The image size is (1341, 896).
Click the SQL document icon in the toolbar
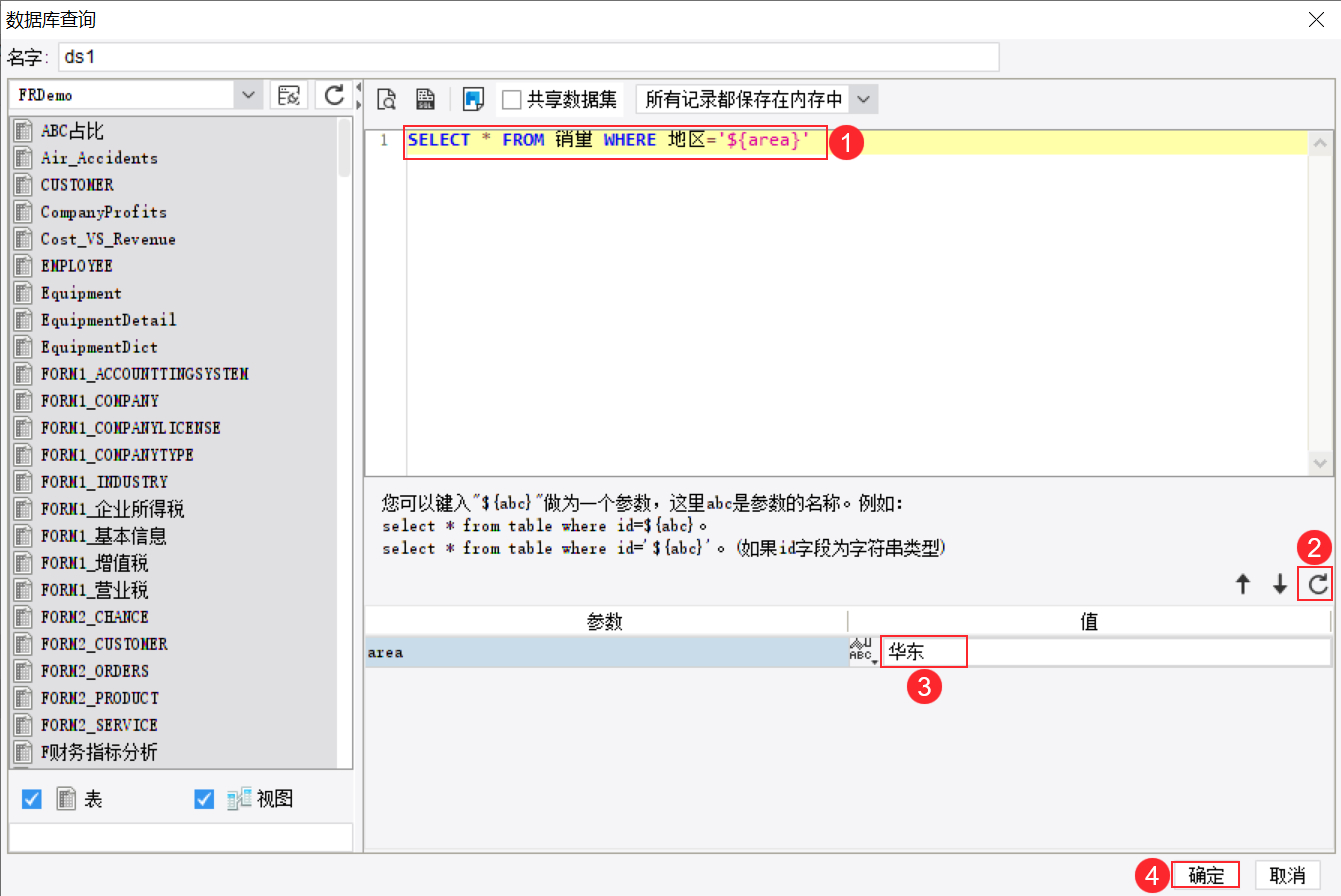pos(425,98)
